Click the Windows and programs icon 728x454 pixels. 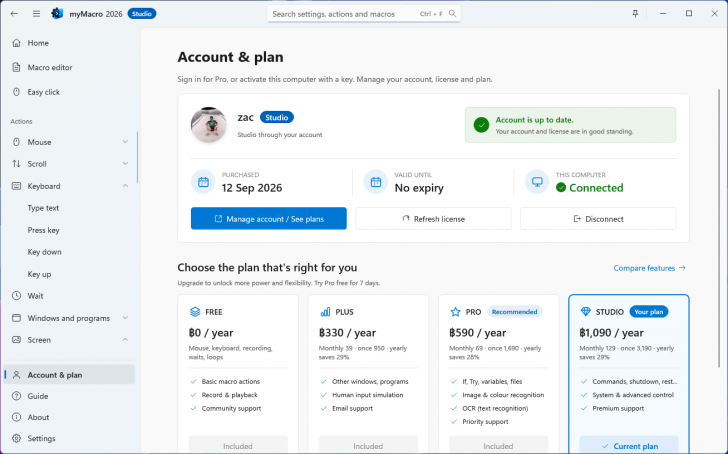(16, 318)
